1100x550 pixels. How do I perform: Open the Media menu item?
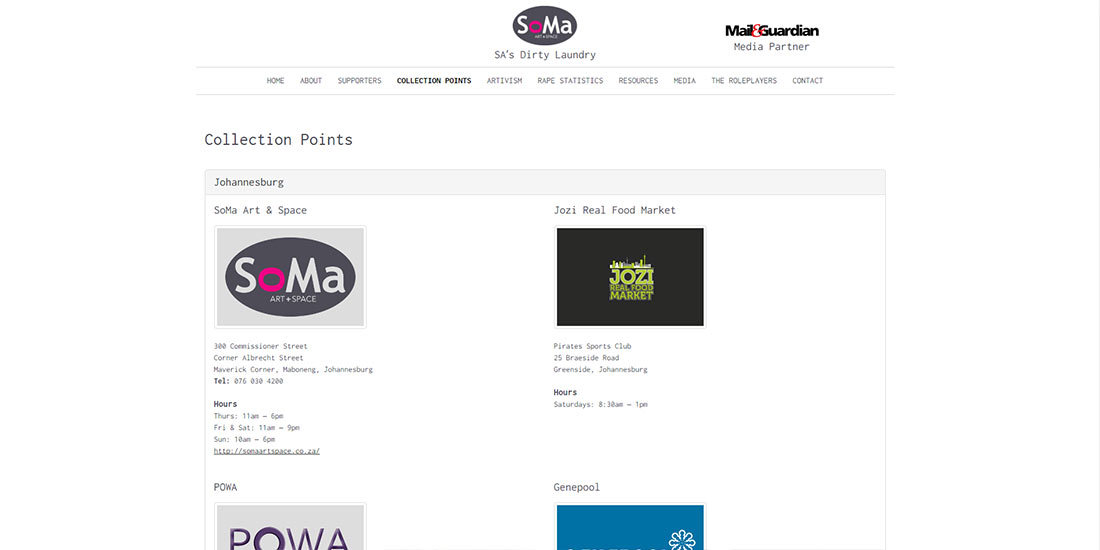(685, 81)
